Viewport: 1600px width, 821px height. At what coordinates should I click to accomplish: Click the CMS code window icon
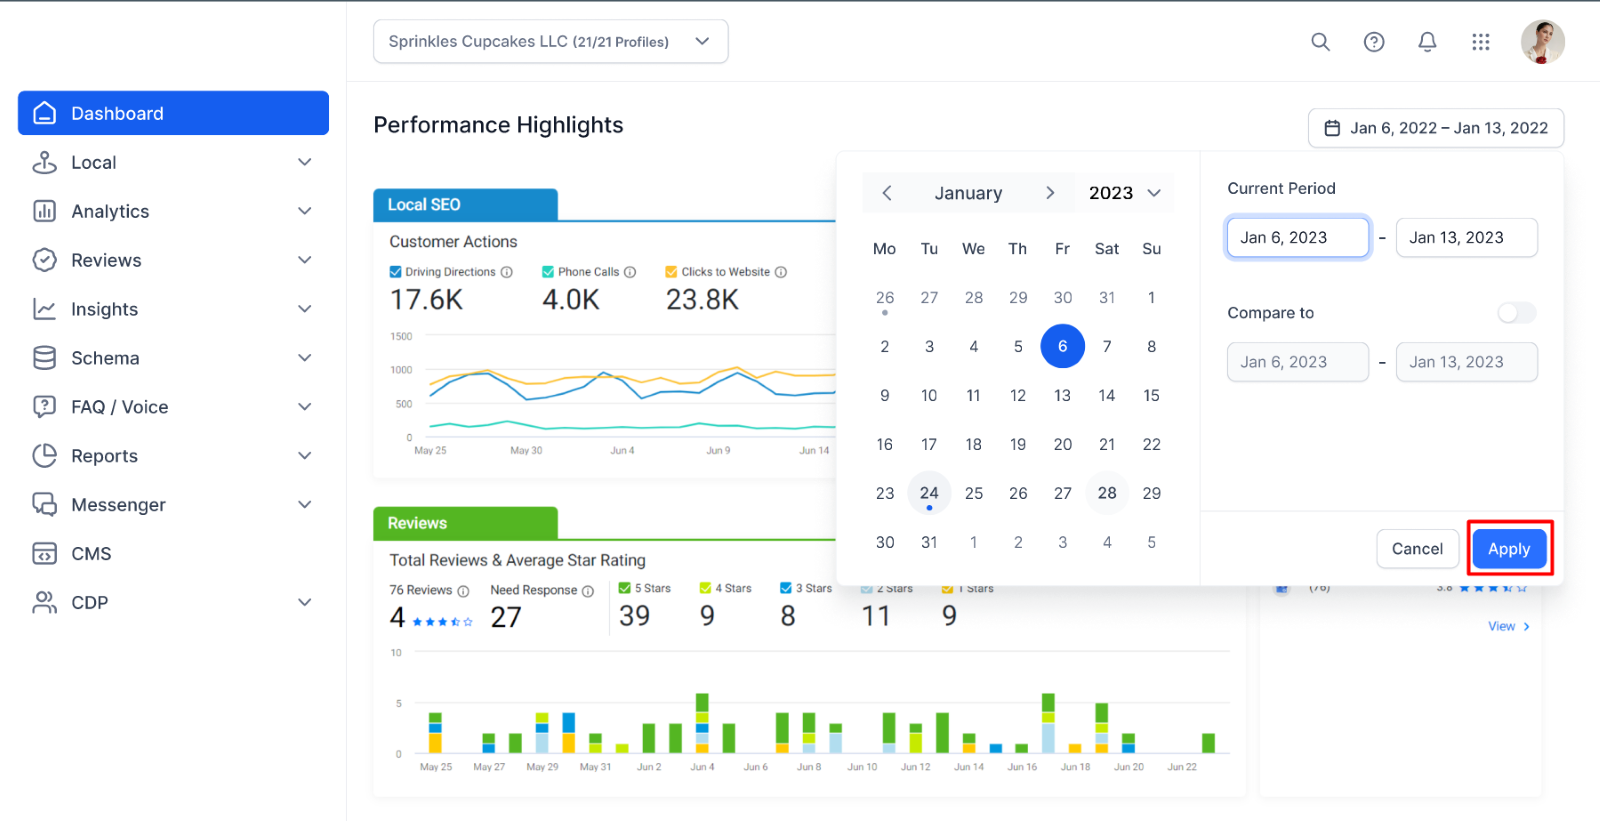point(45,554)
